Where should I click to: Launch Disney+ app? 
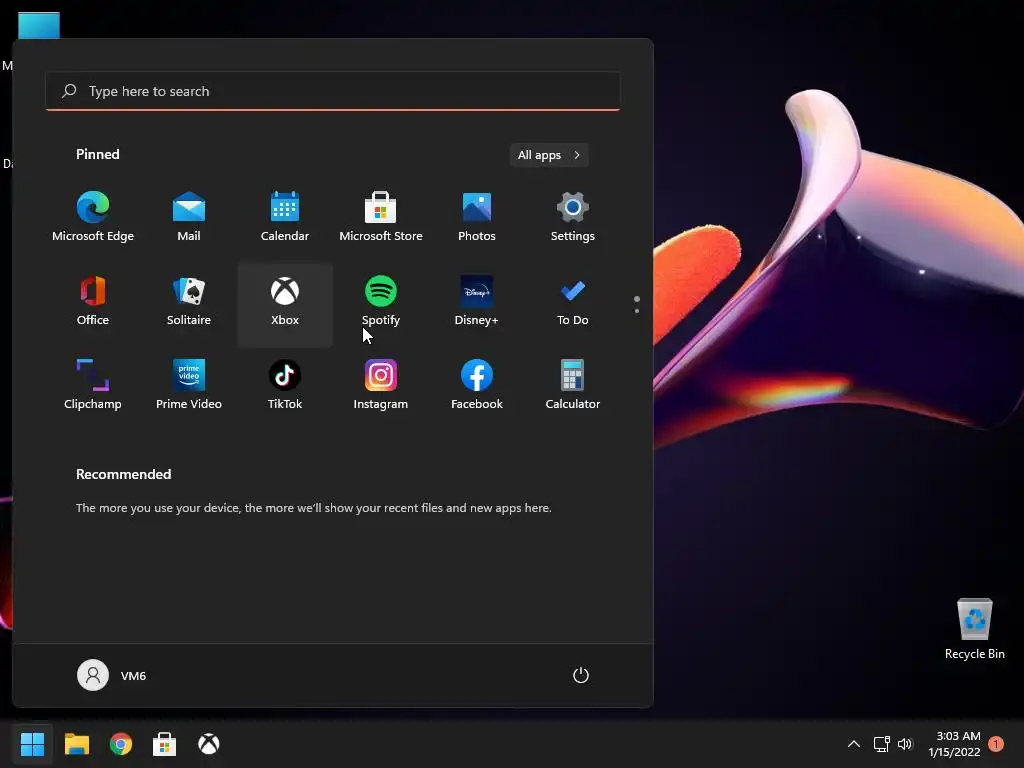pyautogui.click(x=477, y=301)
